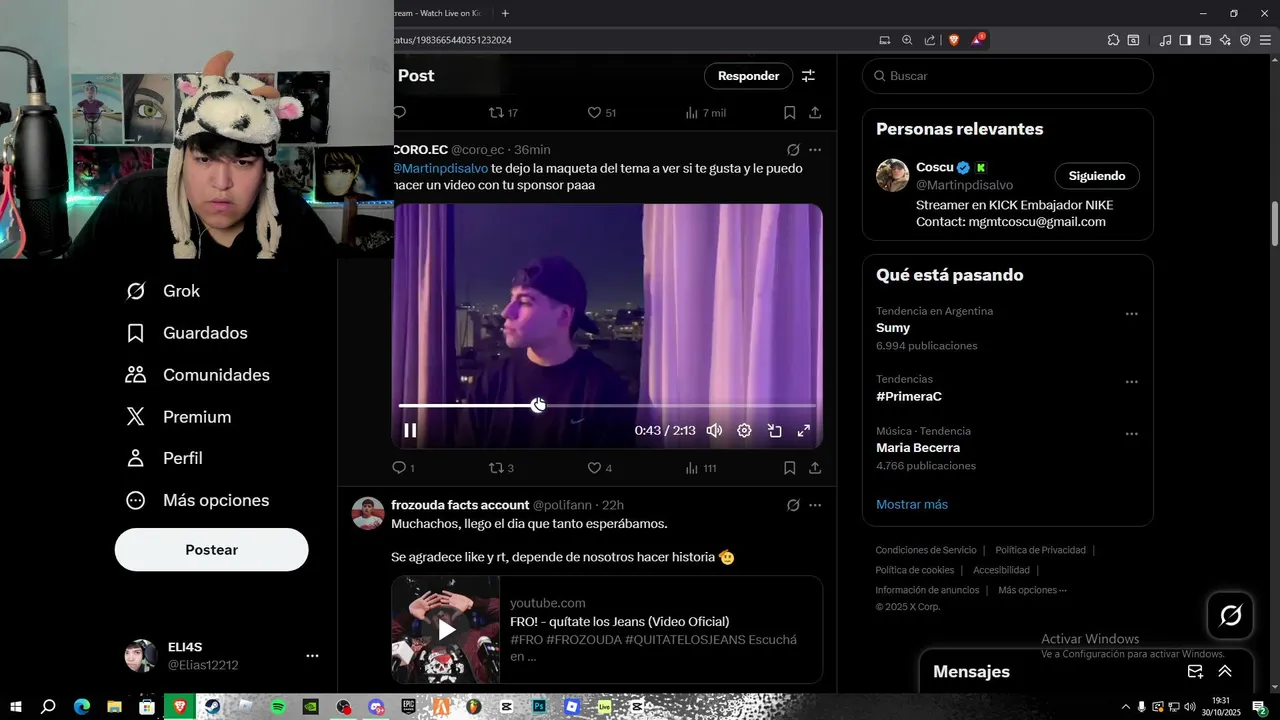Repost CORO.EC post with 3 reposts
Viewport: 1280px width, 720px height.
point(501,468)
